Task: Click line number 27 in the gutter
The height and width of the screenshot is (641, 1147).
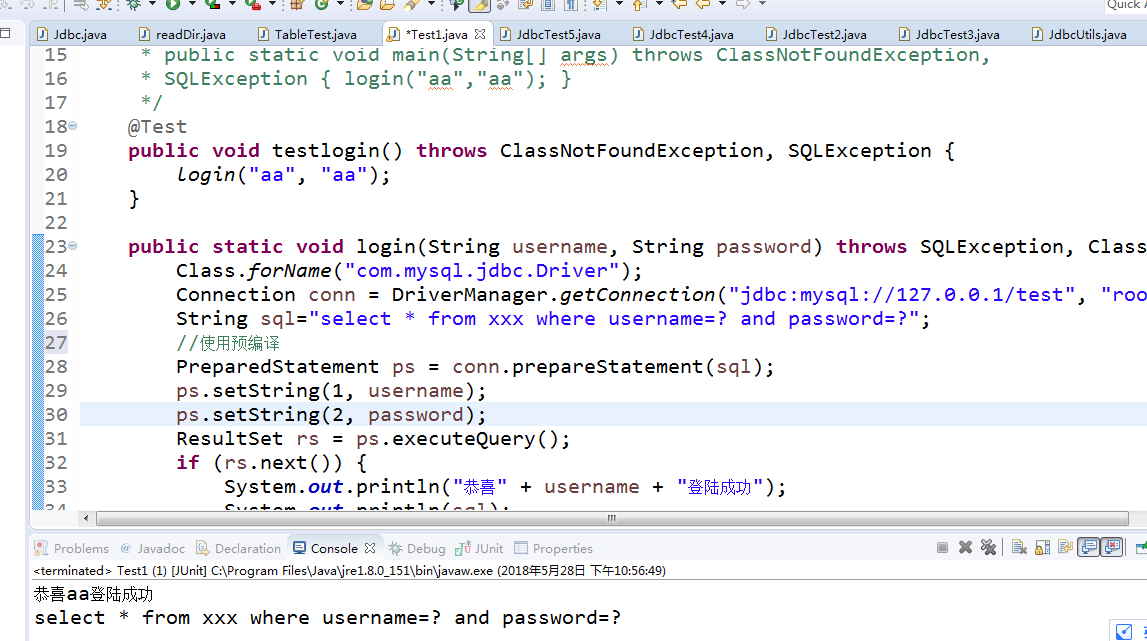Action: pyautogui.click(x=56, y=342)
